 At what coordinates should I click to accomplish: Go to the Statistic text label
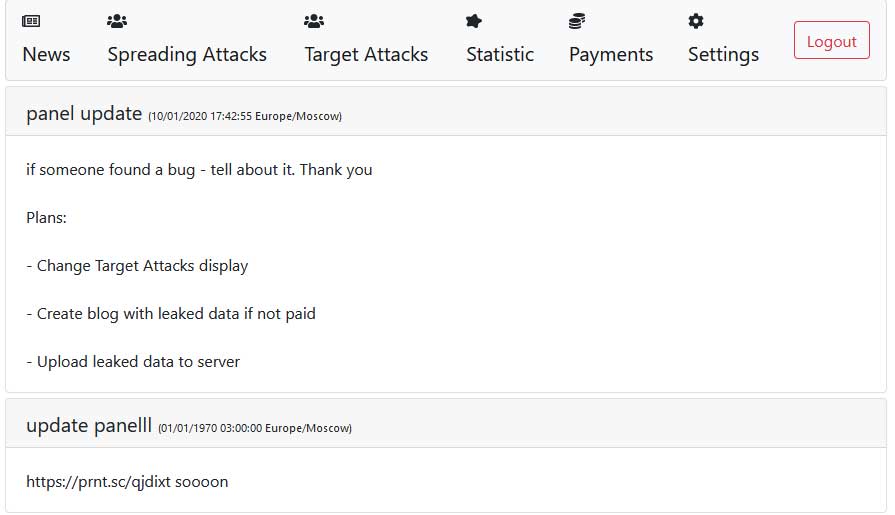pyautogui.click(x=500, y=54)
